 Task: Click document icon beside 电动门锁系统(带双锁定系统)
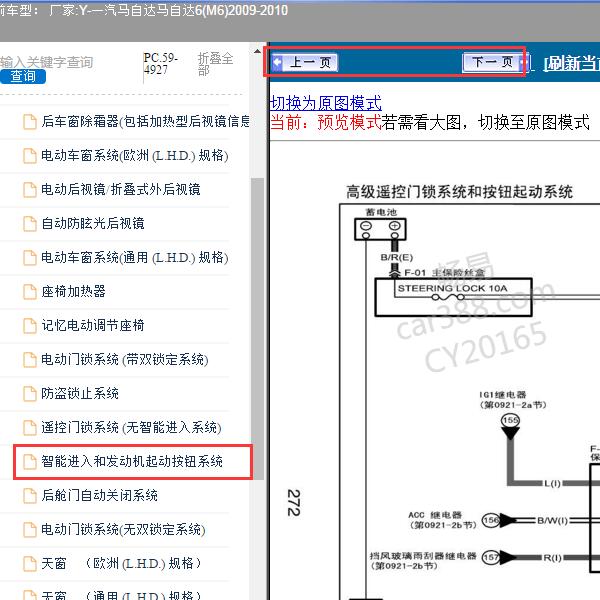(x=29, y=360)
